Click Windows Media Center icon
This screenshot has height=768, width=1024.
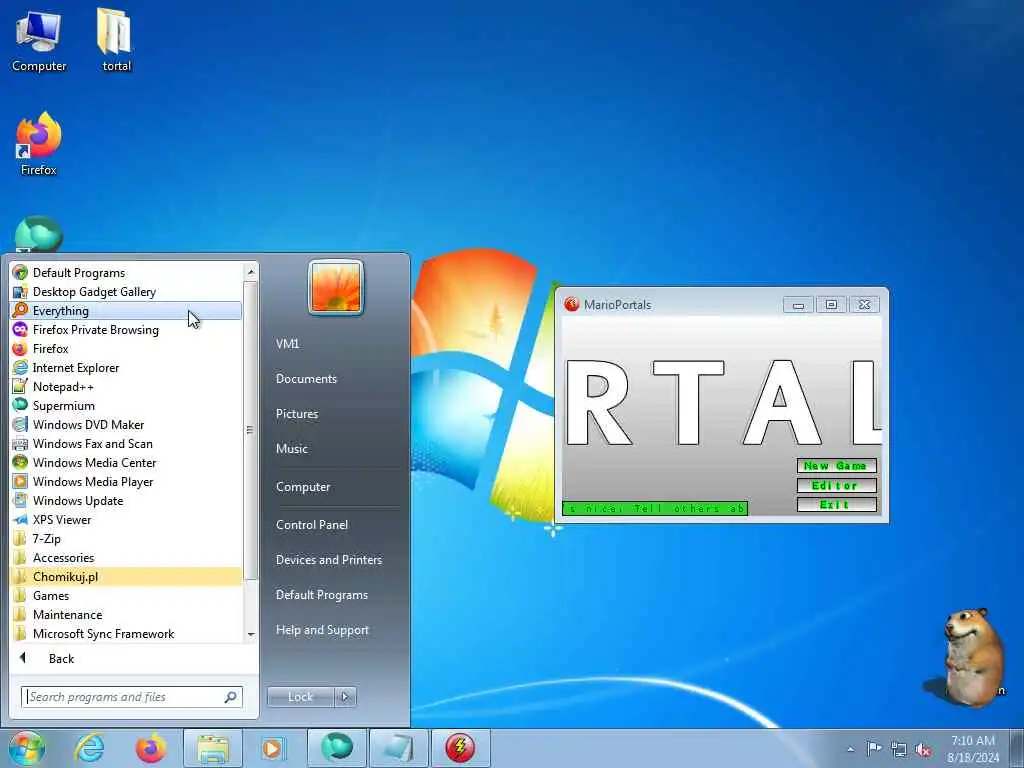pyautogui.click(x=20, y=462)
